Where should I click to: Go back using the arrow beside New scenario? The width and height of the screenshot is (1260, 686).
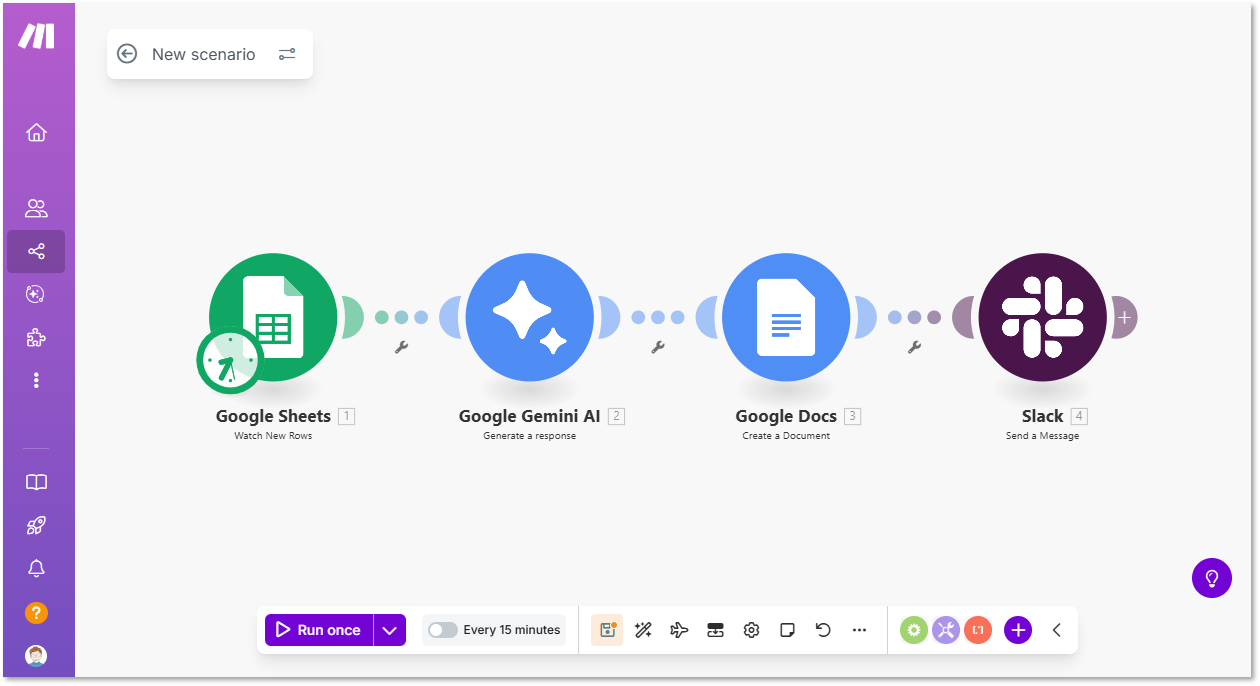(127, 54)
